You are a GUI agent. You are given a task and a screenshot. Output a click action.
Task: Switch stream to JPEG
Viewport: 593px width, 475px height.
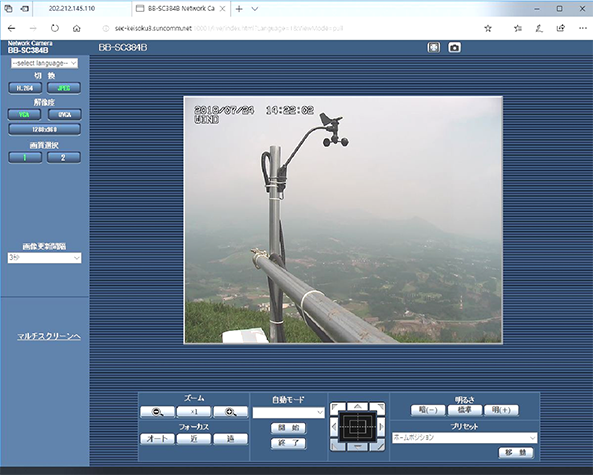pyautogui.click(x=64, y=88)
